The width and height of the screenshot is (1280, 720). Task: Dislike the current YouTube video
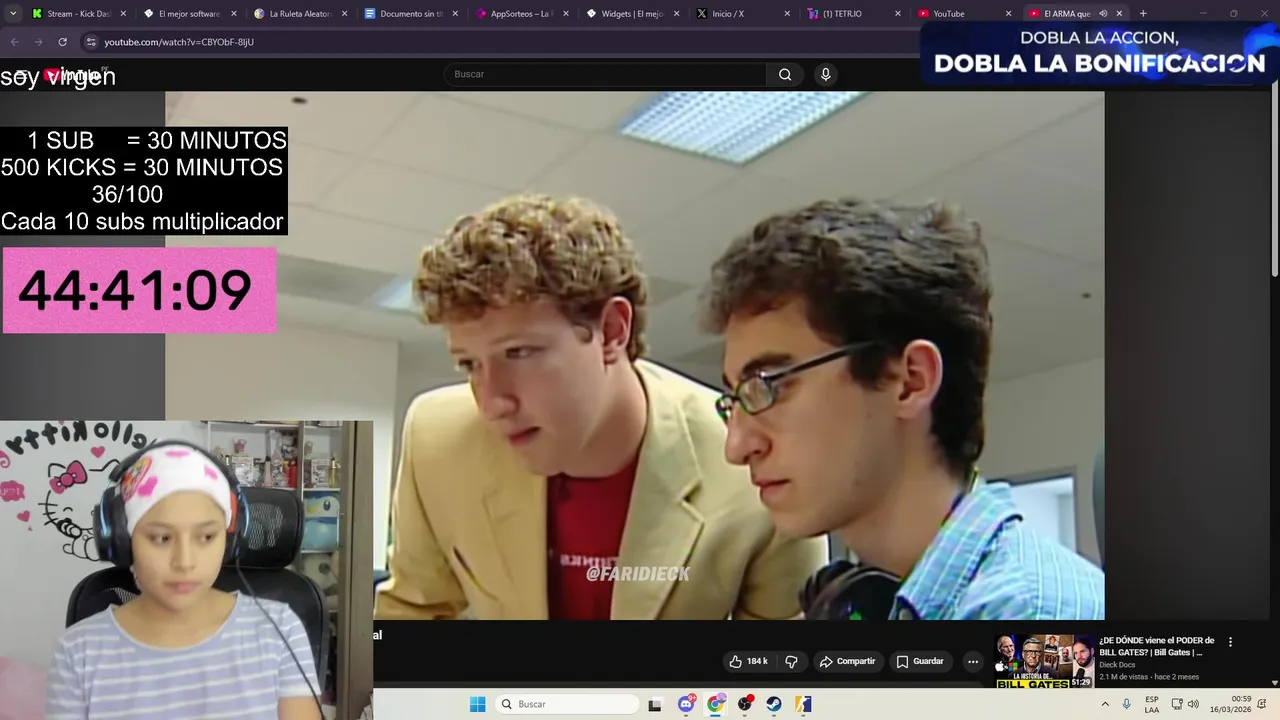pos(791,661)
